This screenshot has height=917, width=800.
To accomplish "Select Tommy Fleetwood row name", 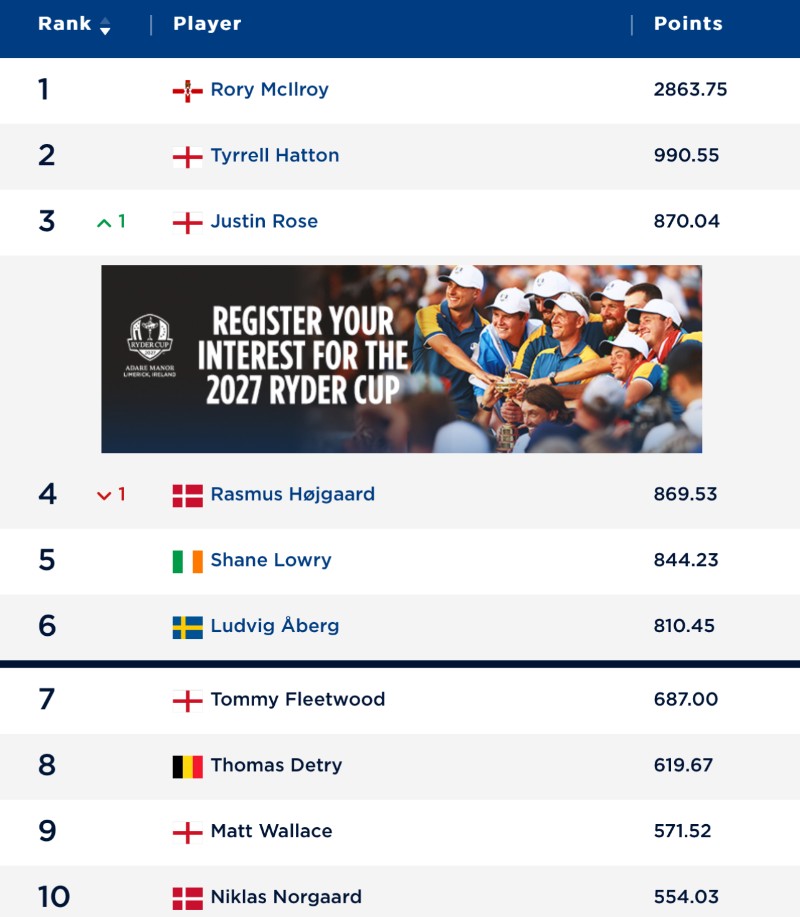I will 298,699.
